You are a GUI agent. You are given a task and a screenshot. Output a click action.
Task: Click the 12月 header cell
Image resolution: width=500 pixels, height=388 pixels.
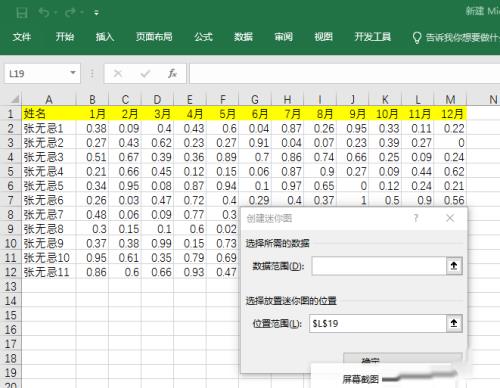click(450, 114)
